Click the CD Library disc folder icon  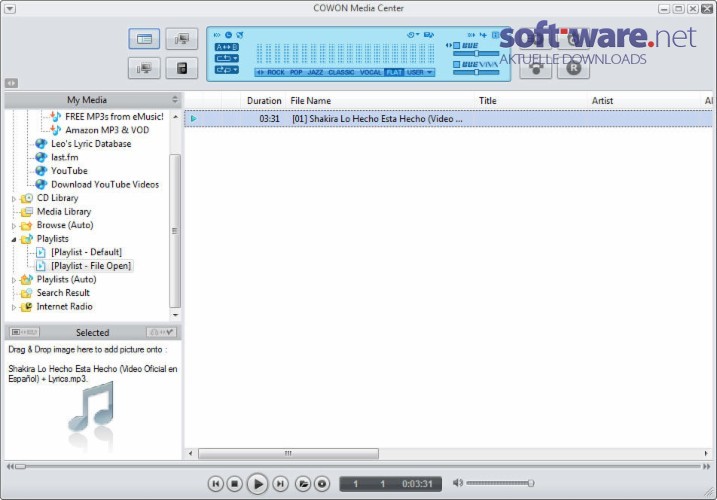pyautogui.click(x=27, y=198)
